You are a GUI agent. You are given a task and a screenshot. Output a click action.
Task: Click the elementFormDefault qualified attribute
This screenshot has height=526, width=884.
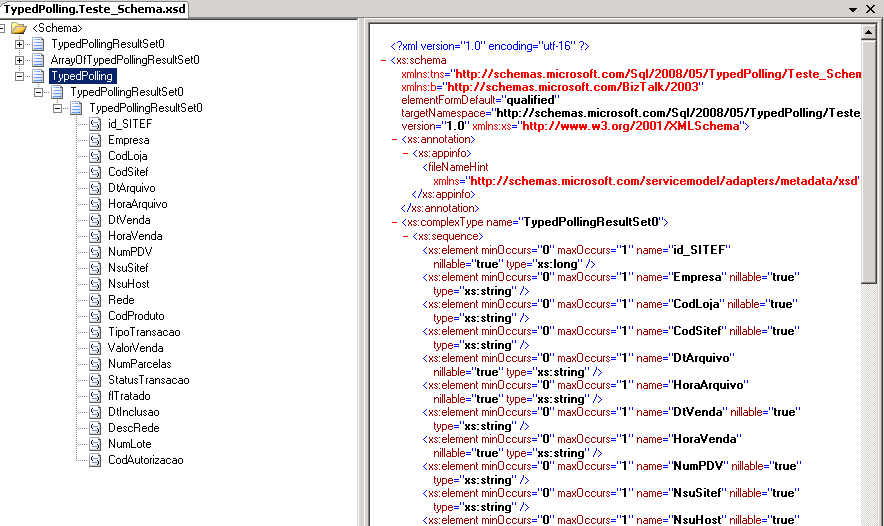point(480,100)
